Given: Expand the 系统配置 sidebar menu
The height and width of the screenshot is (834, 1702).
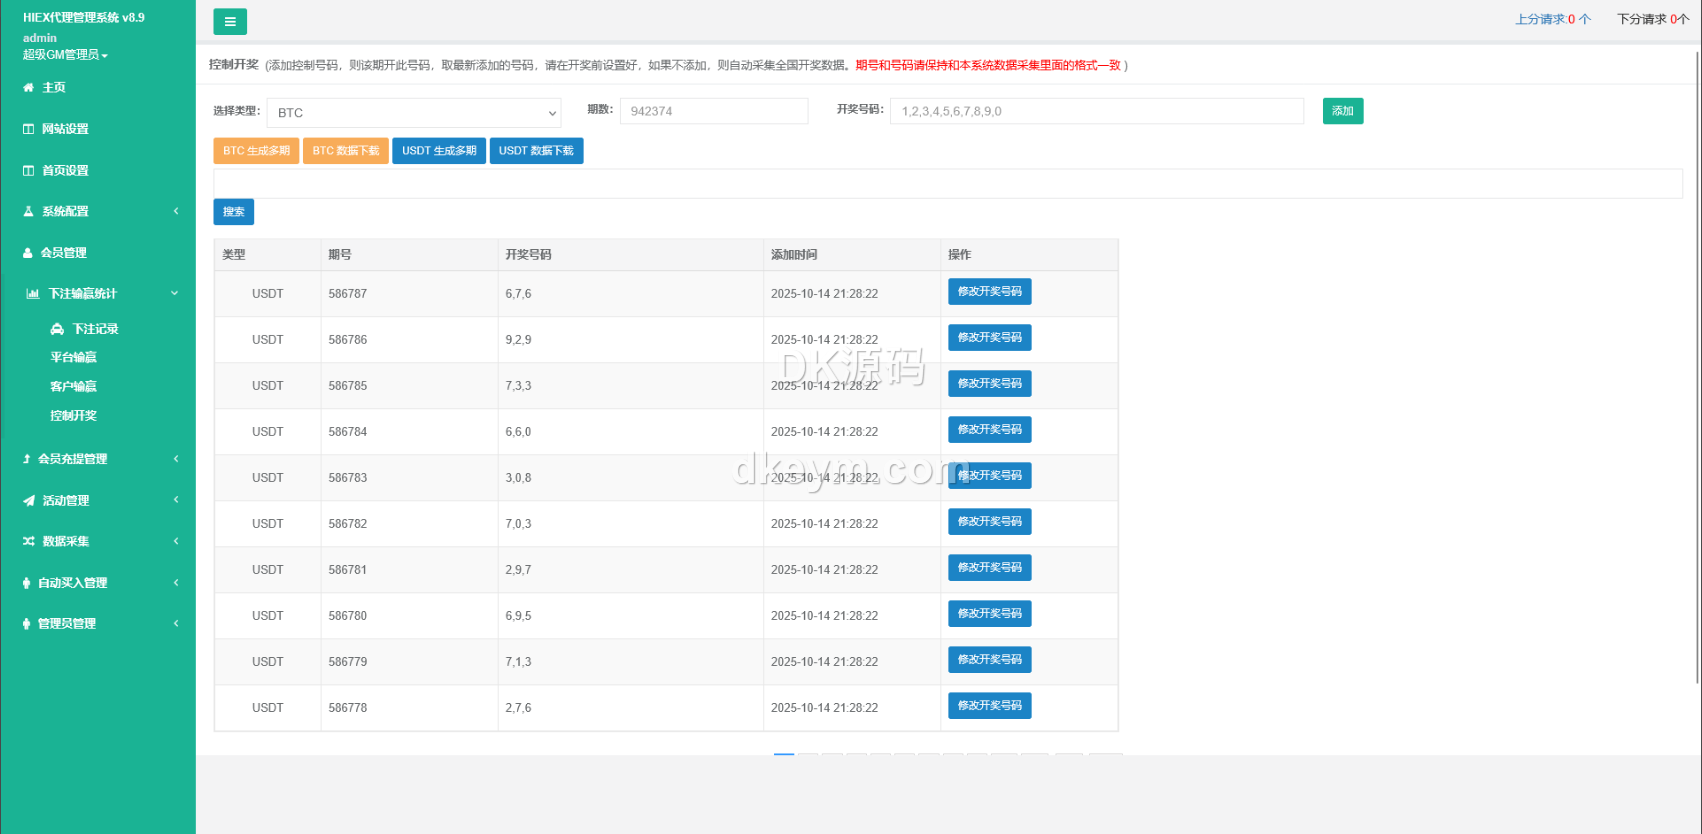Looking at the screenshot, I should pos(98,212).
